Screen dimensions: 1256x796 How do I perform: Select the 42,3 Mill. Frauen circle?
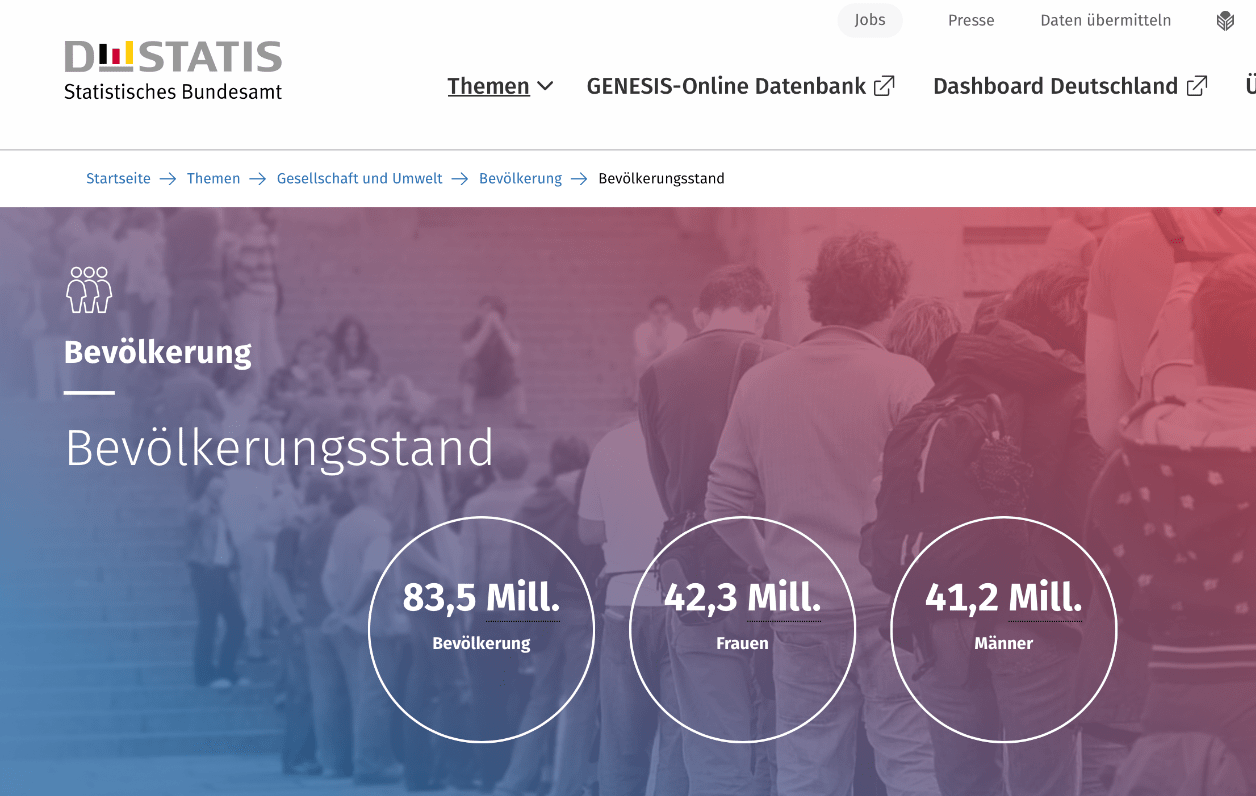[x=742, y=629]
